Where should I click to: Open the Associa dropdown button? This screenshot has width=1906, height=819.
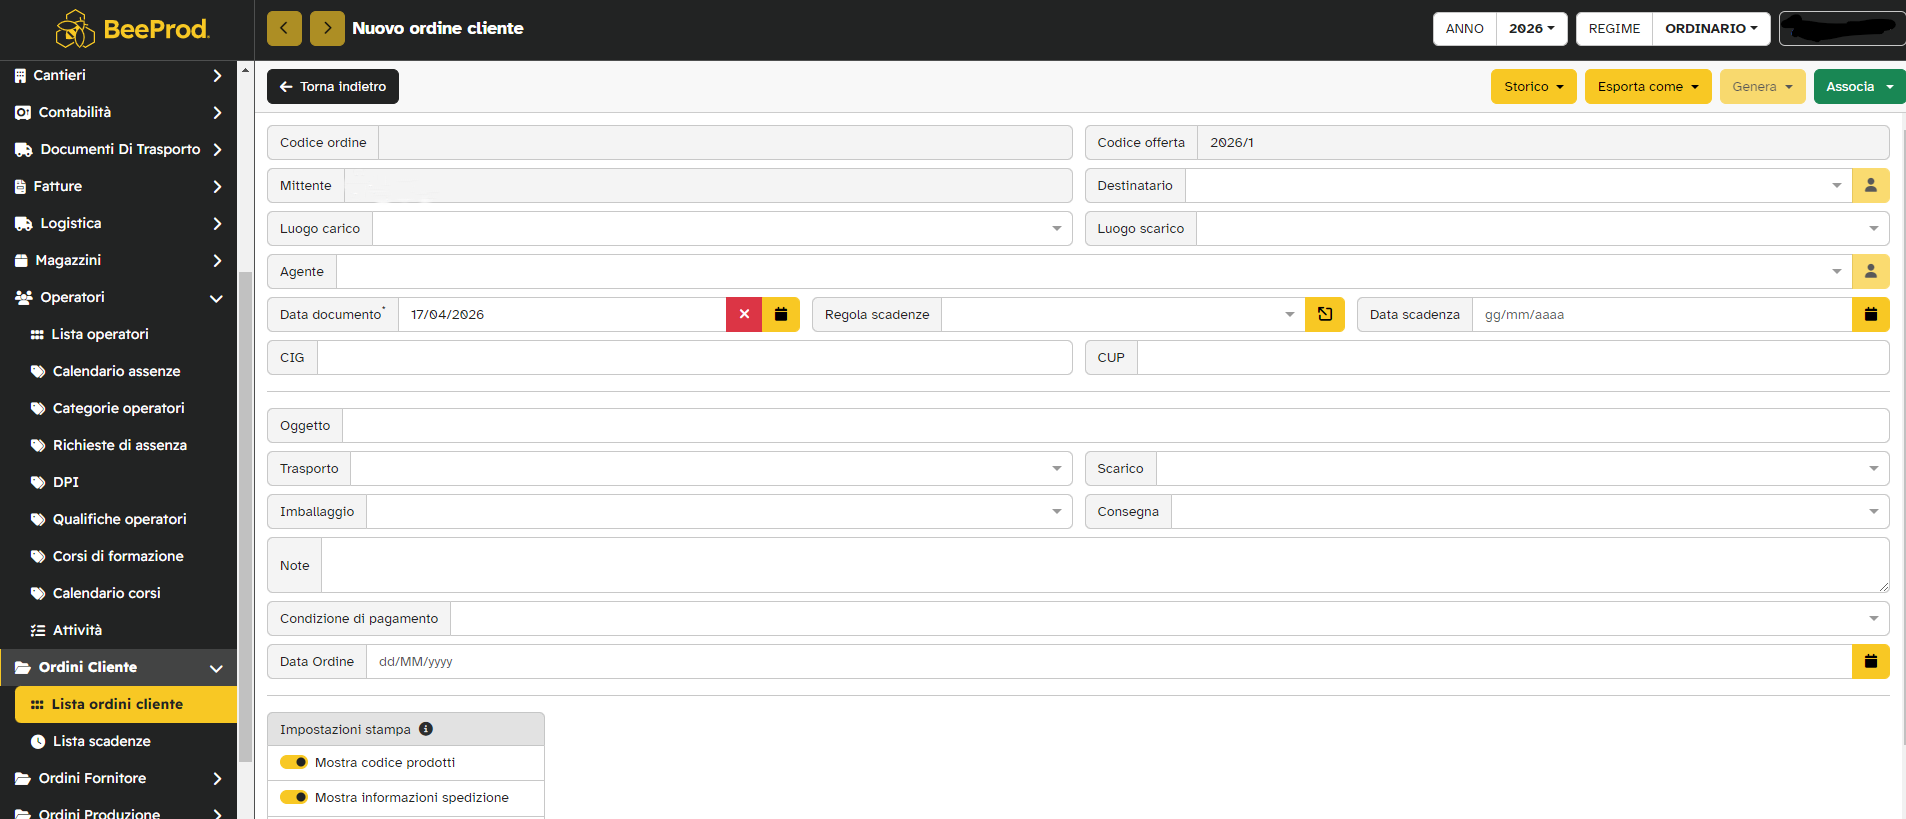click(1860, 86)
